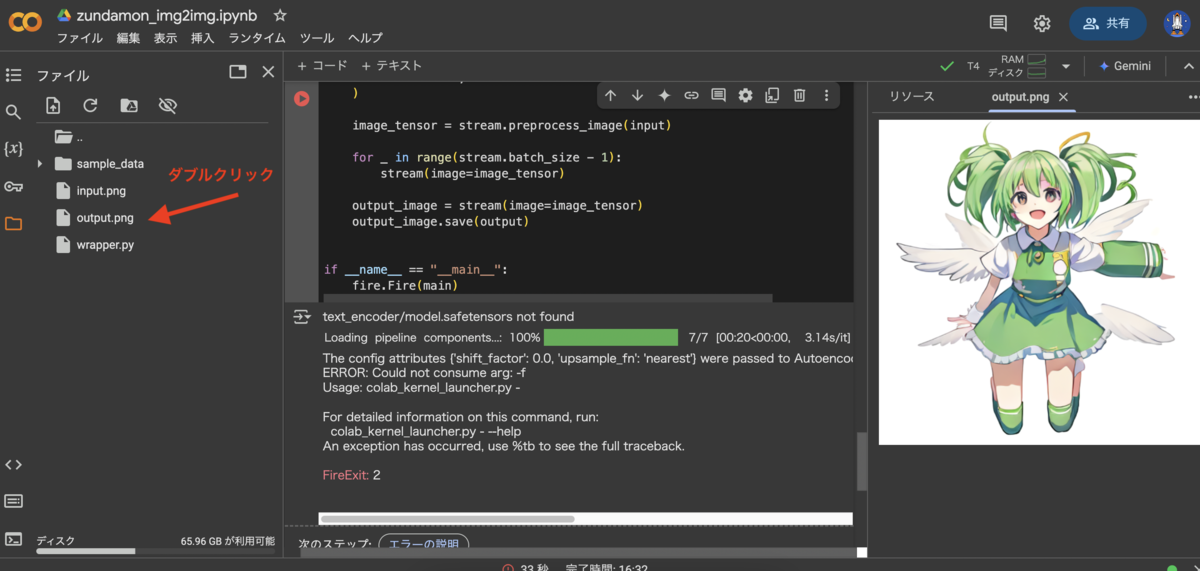Open the code snippets sidebar icon

click(x=13, y=464)
